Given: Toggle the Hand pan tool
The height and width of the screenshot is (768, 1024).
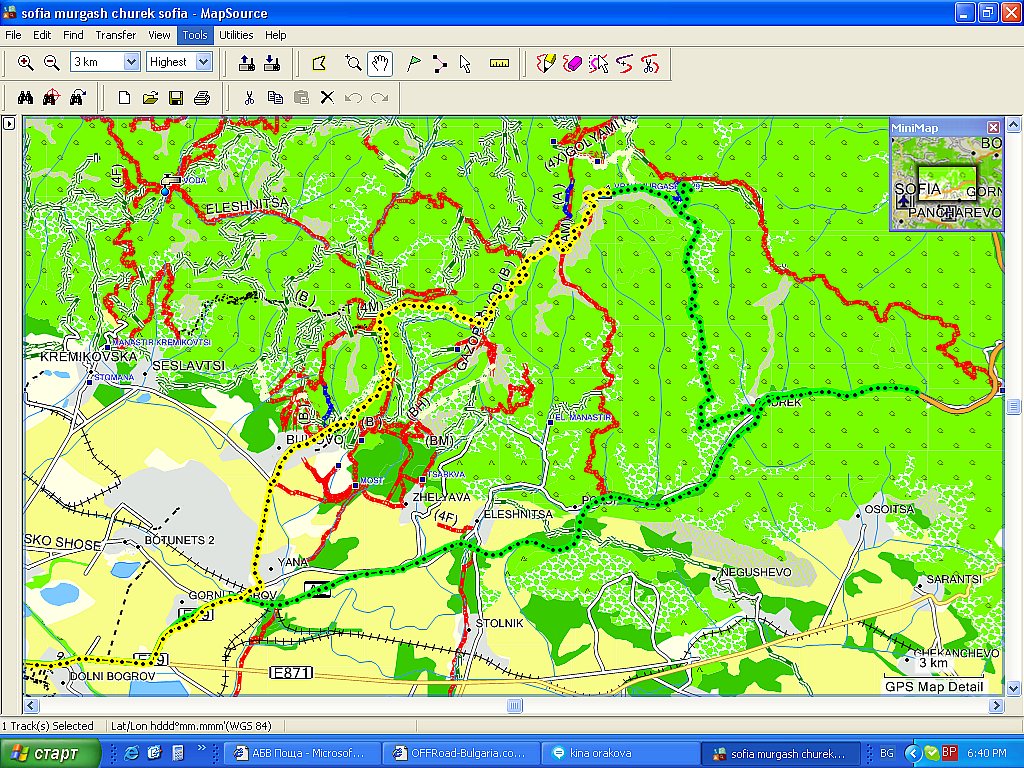Looking at the screenshot, I should click(x=380, y=63).
